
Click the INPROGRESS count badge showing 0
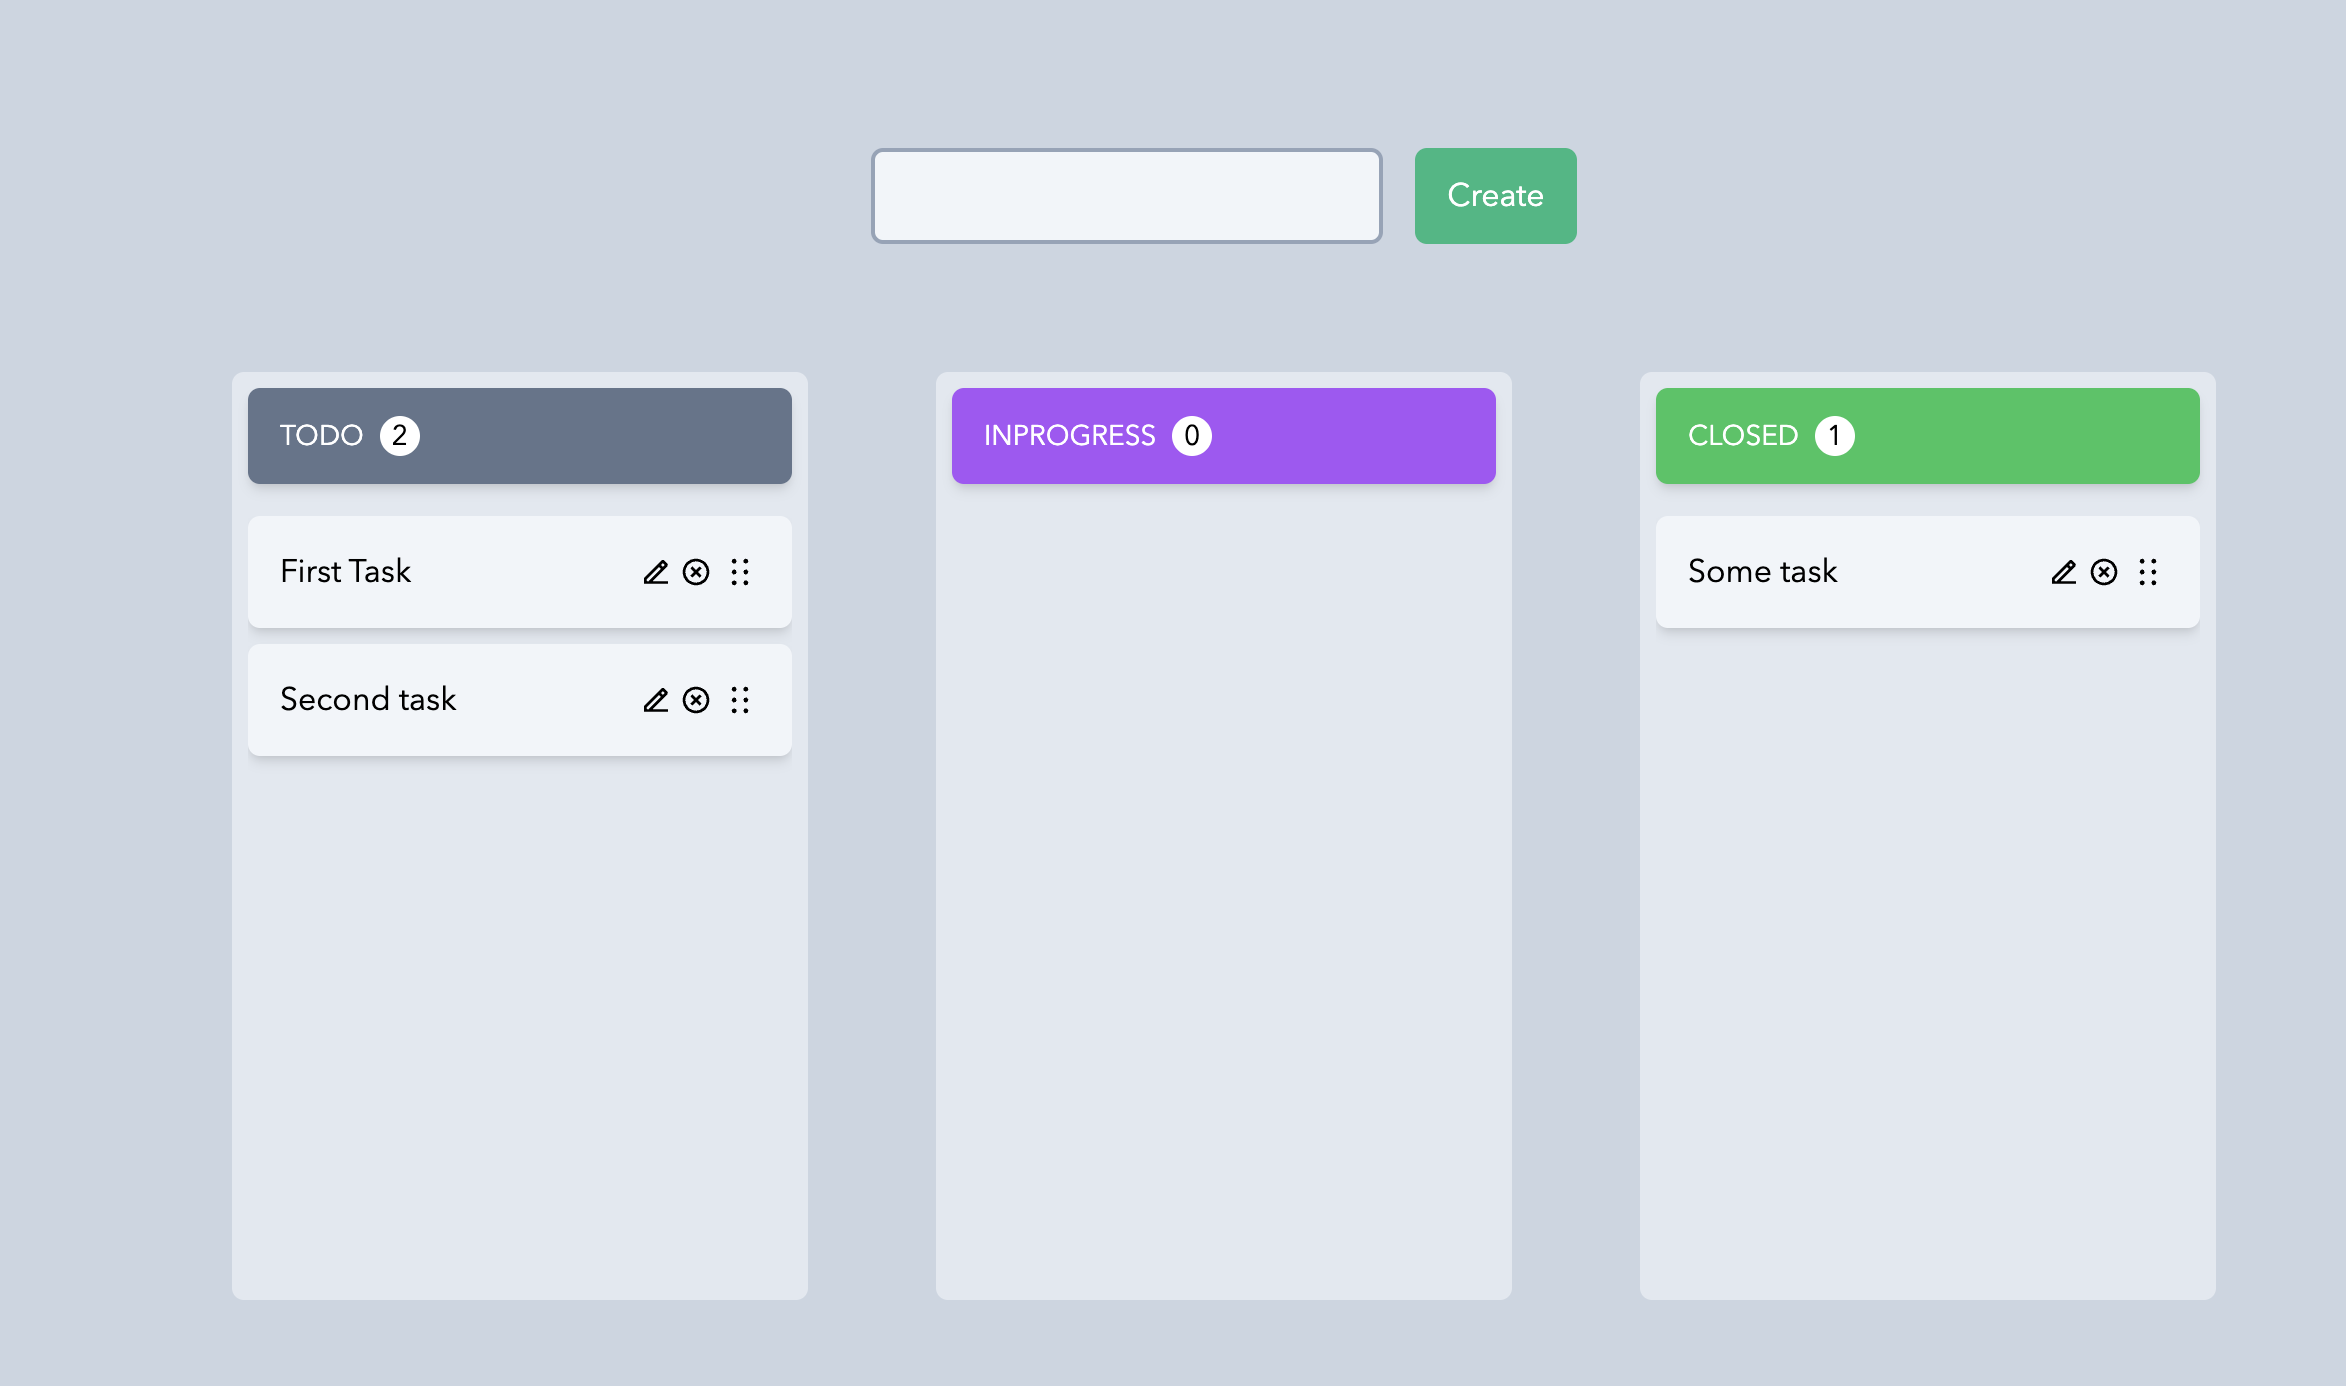point(1192,436)
